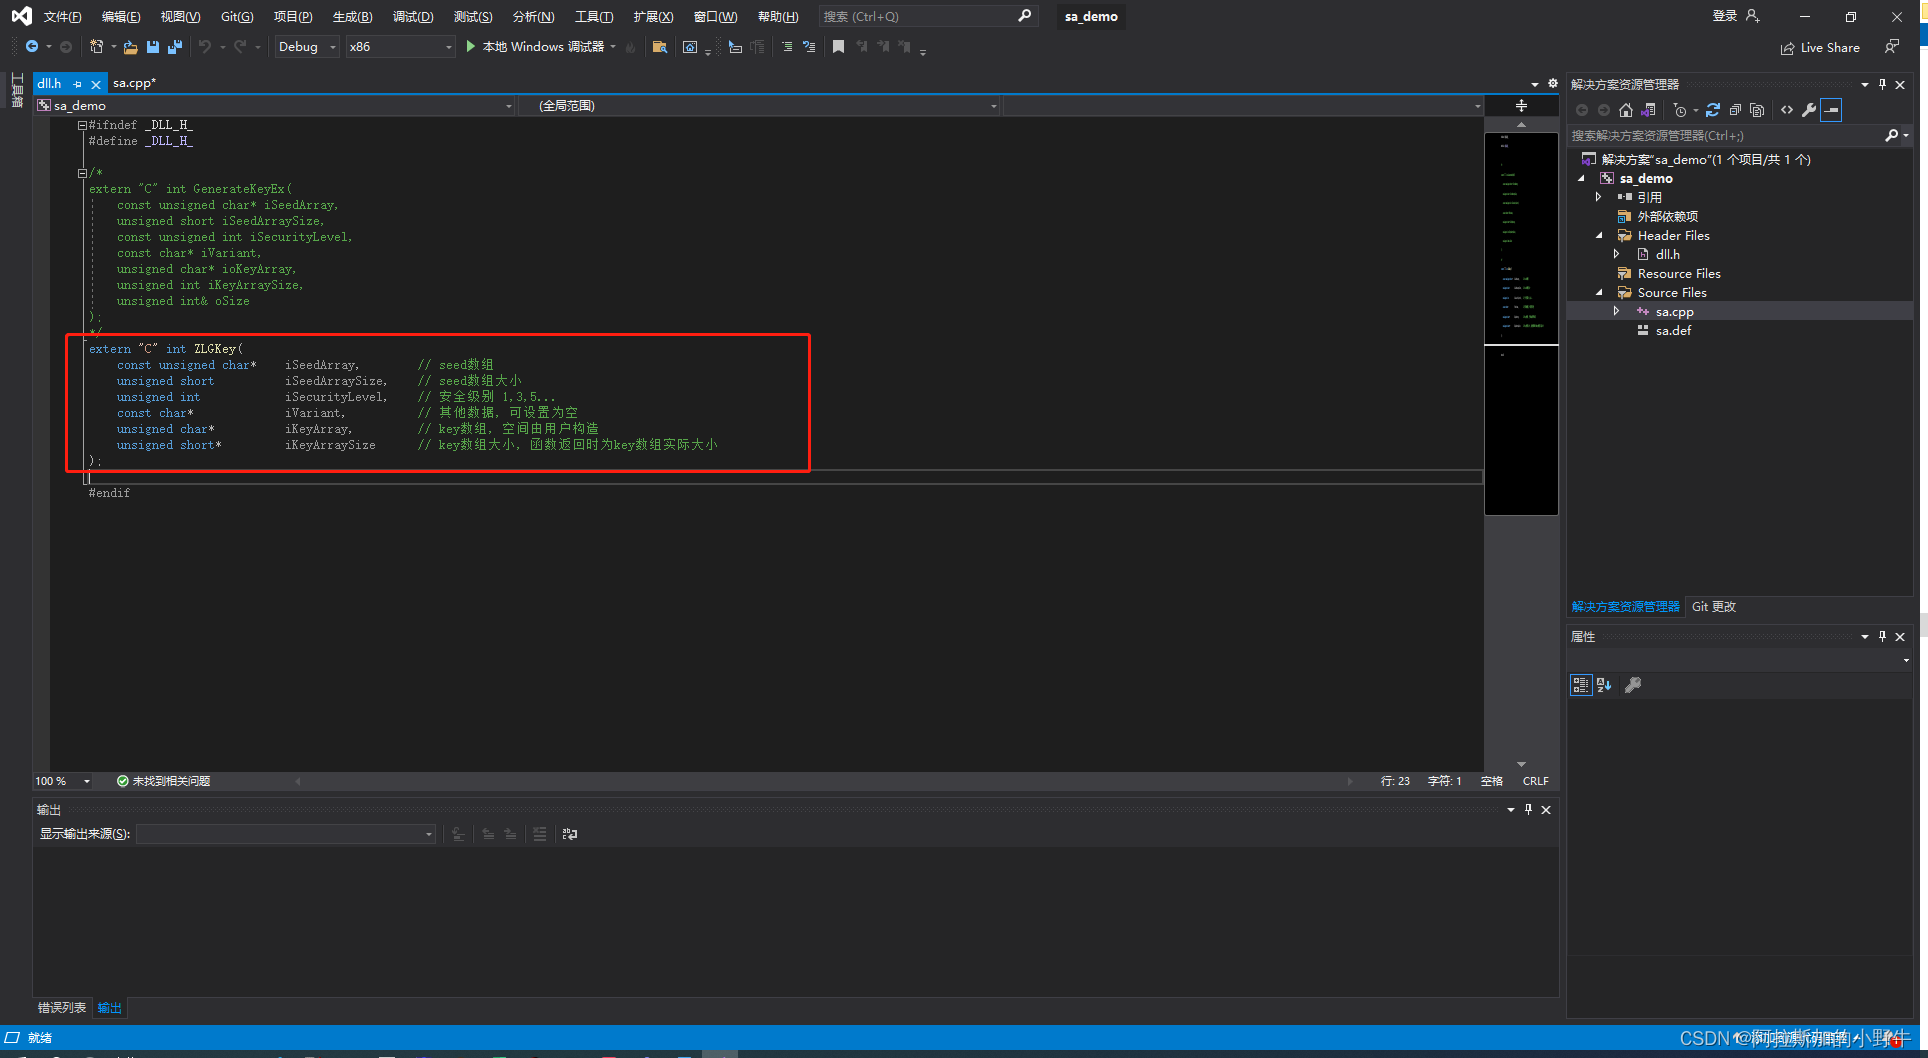Open the 文件(F) menu
Image resolution: width=1928 pixels, height=1058 pixels.
(x=62, y=16)
